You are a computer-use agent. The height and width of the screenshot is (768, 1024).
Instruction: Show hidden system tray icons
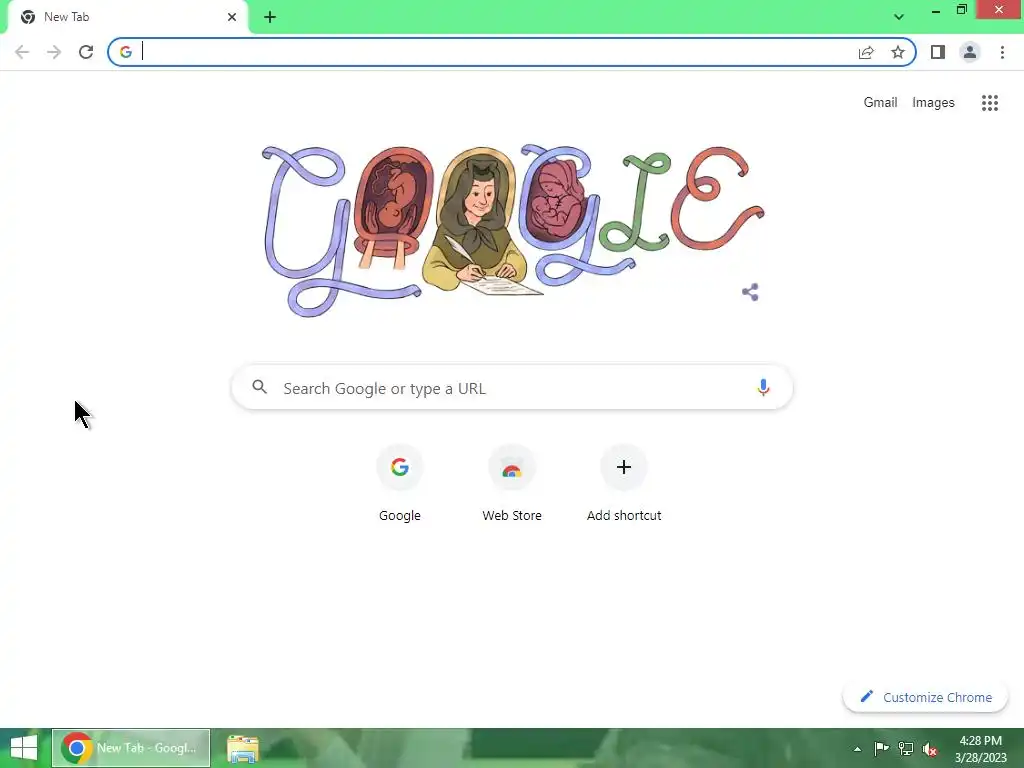(x=857, y=749)
